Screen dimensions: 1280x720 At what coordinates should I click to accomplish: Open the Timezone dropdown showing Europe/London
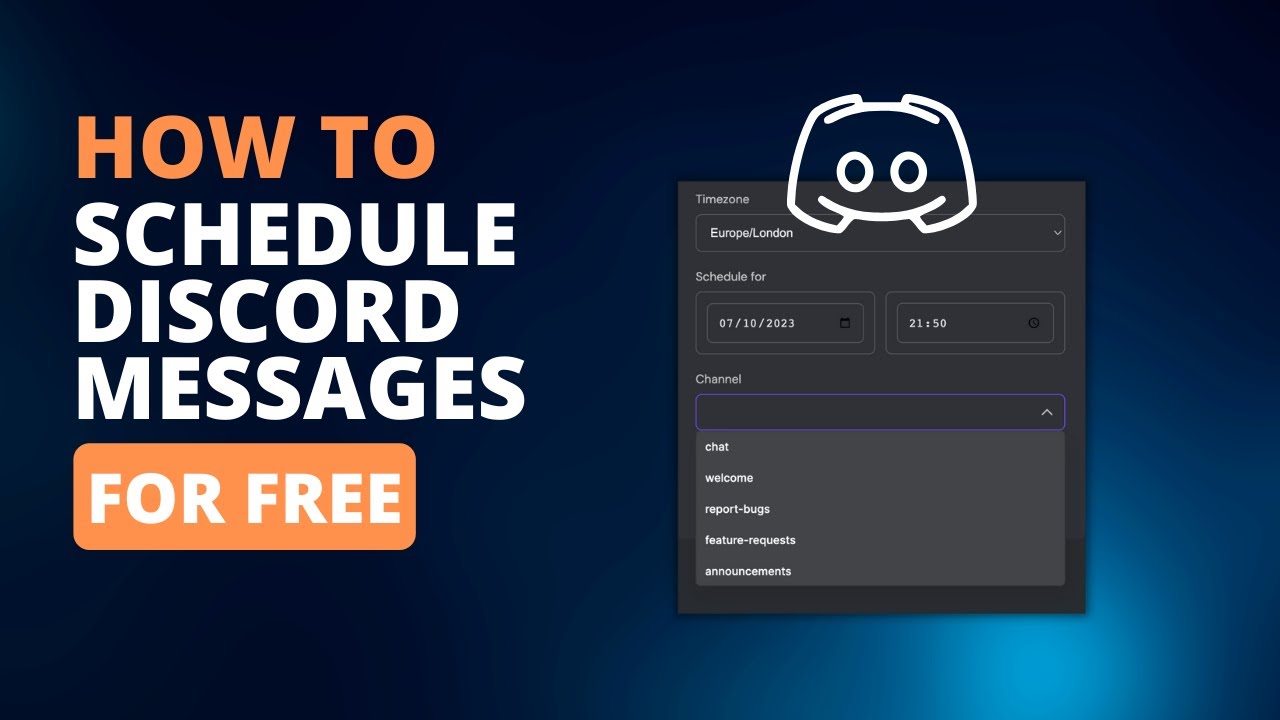coord(880,233)
